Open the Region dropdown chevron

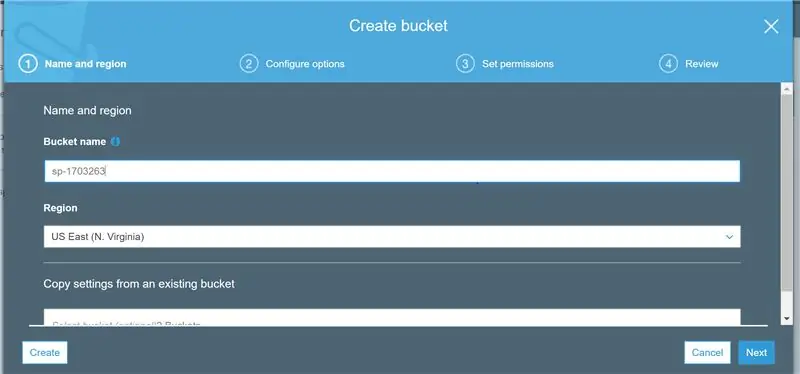(x=730, y=237)
